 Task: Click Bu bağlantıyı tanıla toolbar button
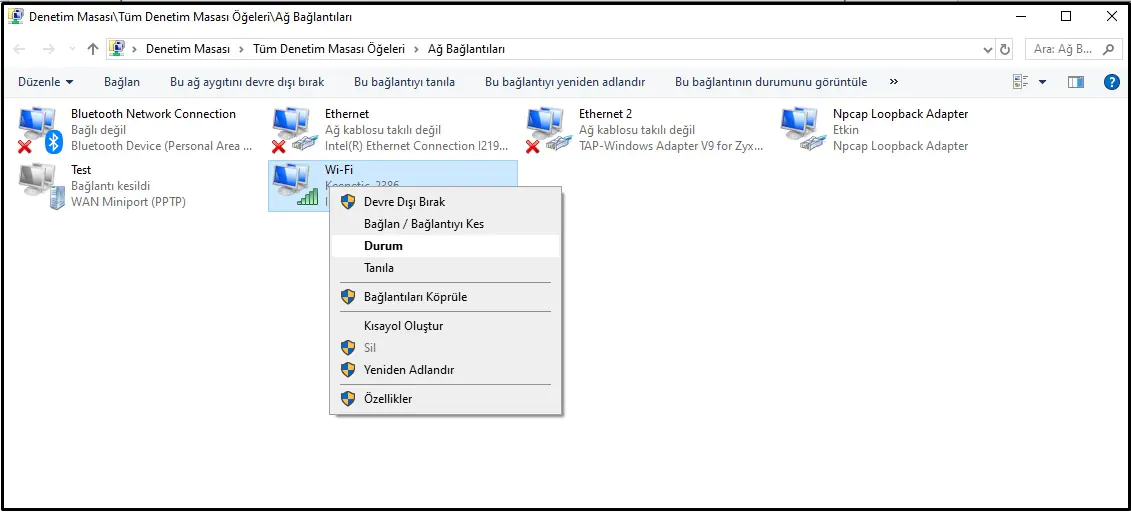(405, 82)
